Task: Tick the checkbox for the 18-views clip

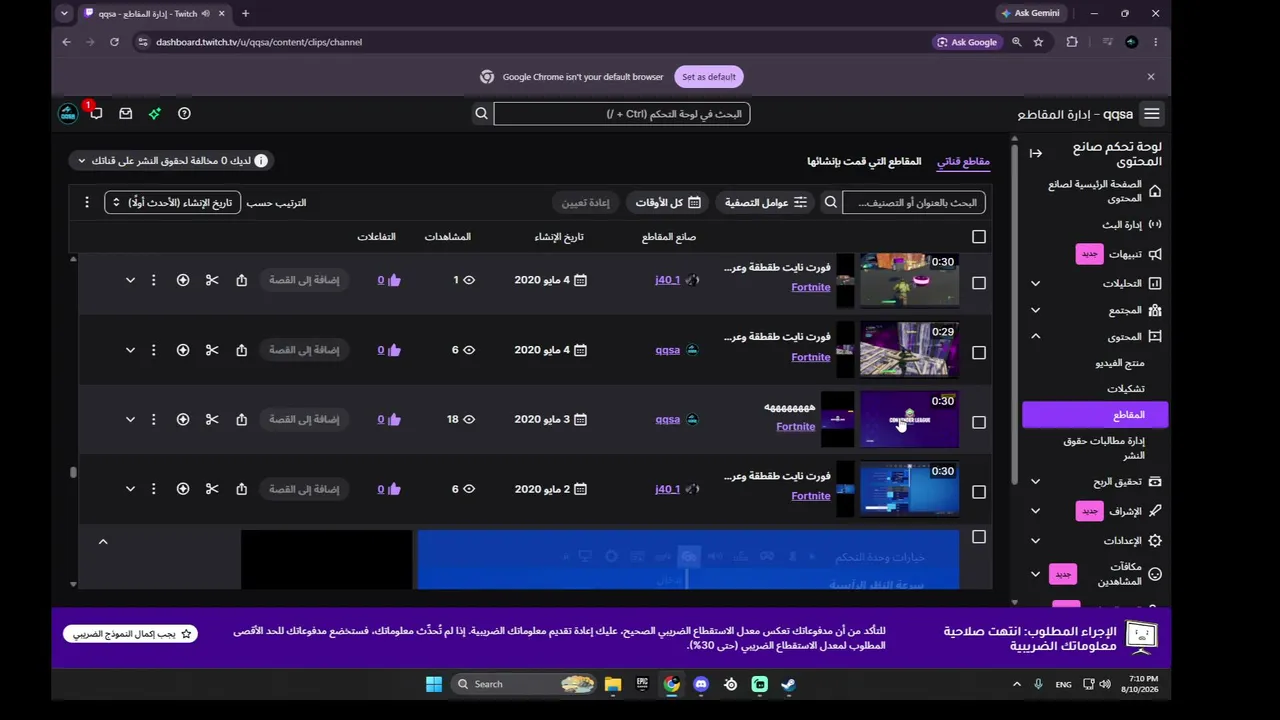Action: pyautogui.click(x=979, y=422)
